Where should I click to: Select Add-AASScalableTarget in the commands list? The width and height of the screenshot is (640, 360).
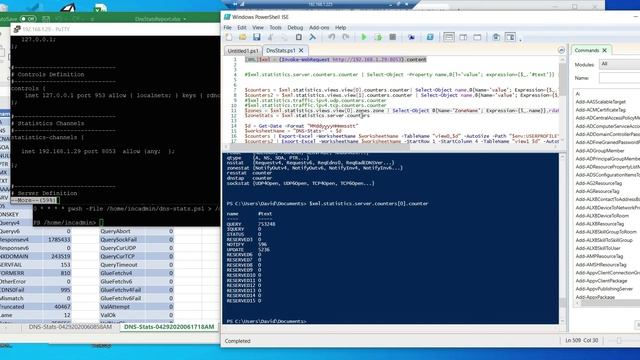click(600, 102)
